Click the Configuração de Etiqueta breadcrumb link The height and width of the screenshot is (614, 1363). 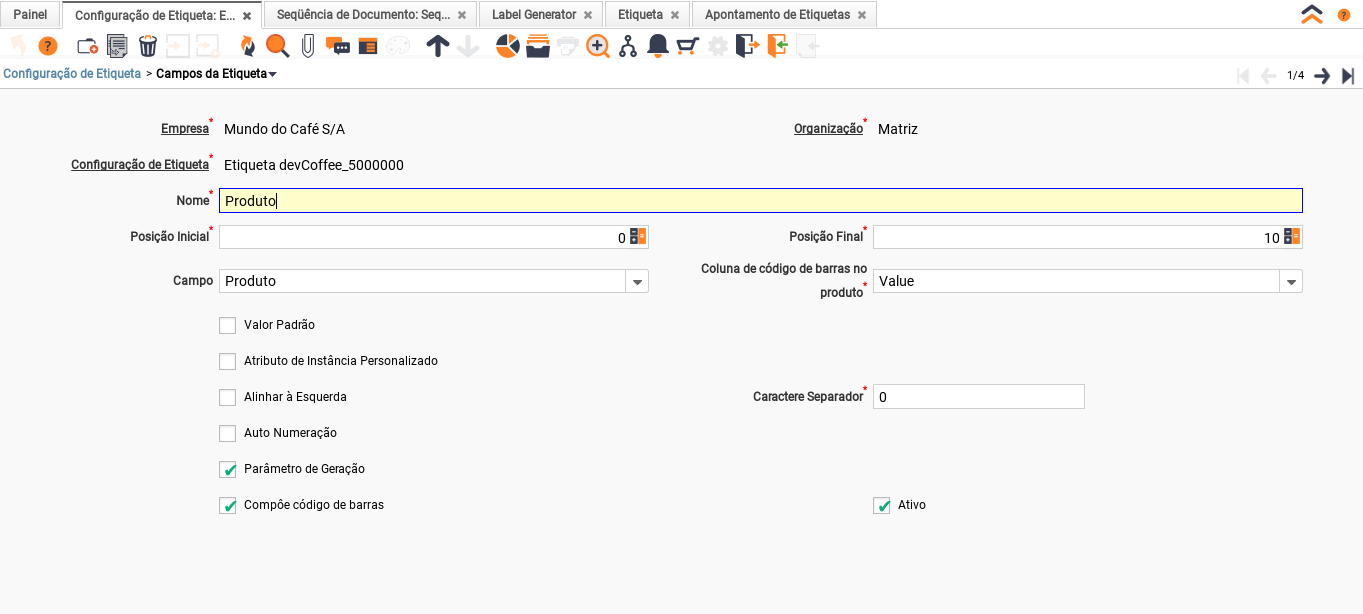72,74
